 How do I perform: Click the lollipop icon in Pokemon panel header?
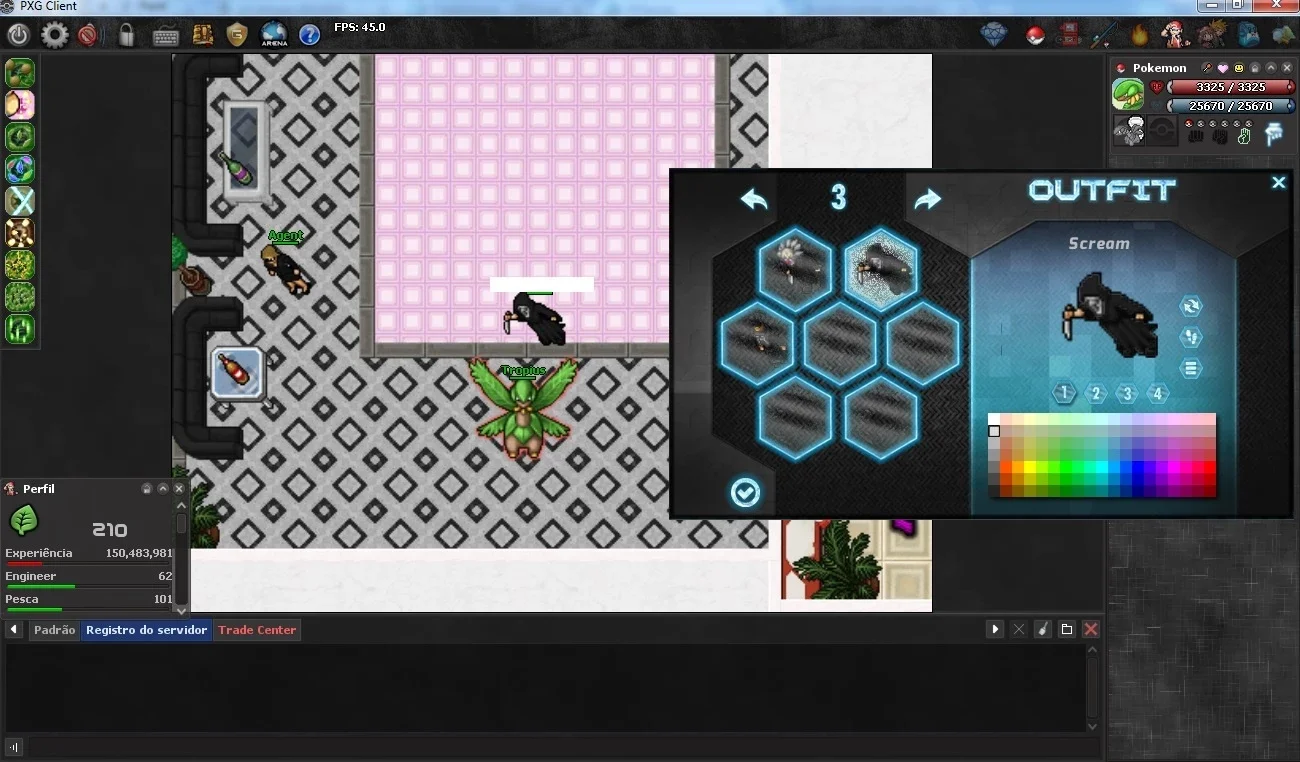pos(1206,68)
